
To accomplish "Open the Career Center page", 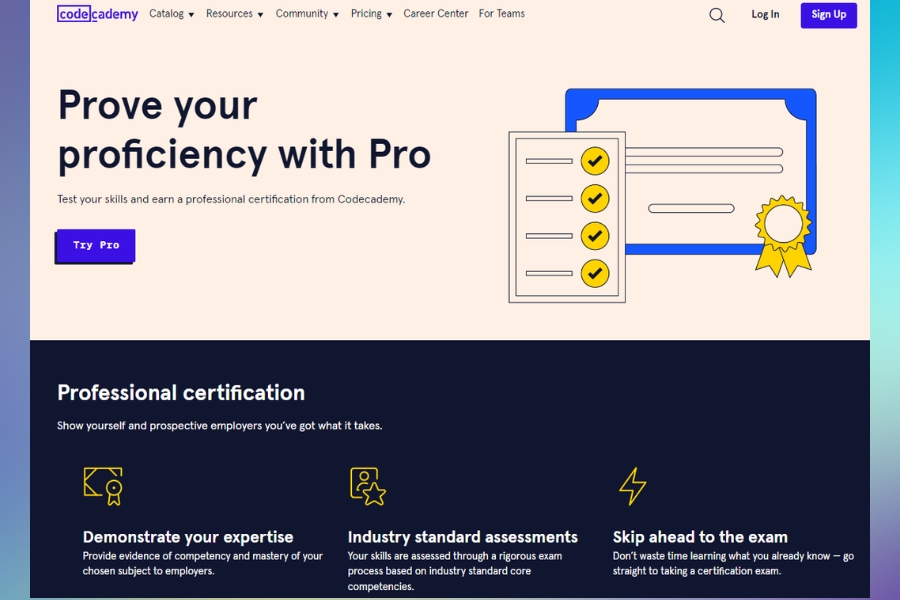I will point(436,14).
